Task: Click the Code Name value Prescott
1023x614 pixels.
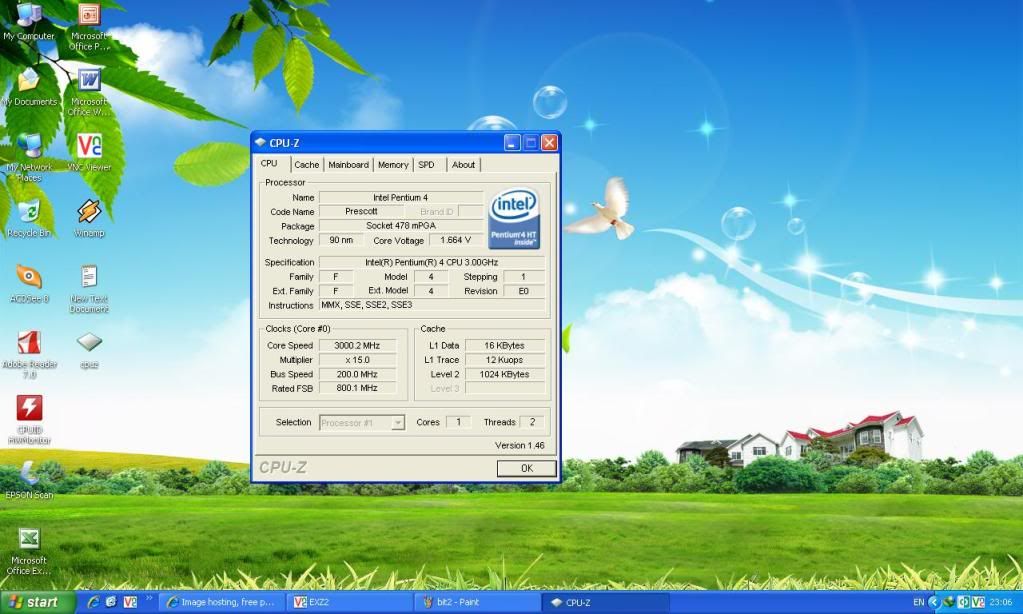Action: pyautogui.click(x=361, y=211)
